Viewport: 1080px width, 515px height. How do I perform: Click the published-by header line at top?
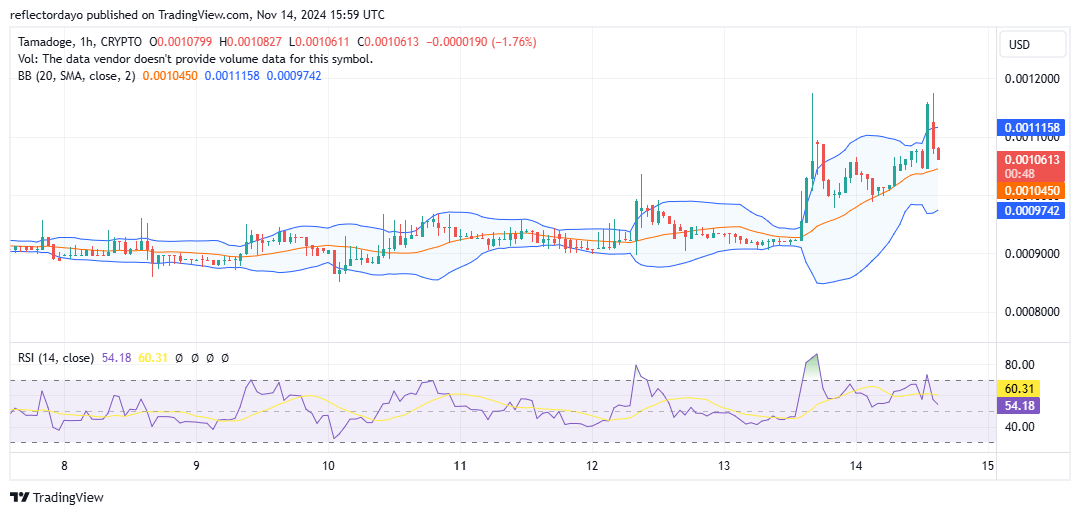[x=198, y=14]
